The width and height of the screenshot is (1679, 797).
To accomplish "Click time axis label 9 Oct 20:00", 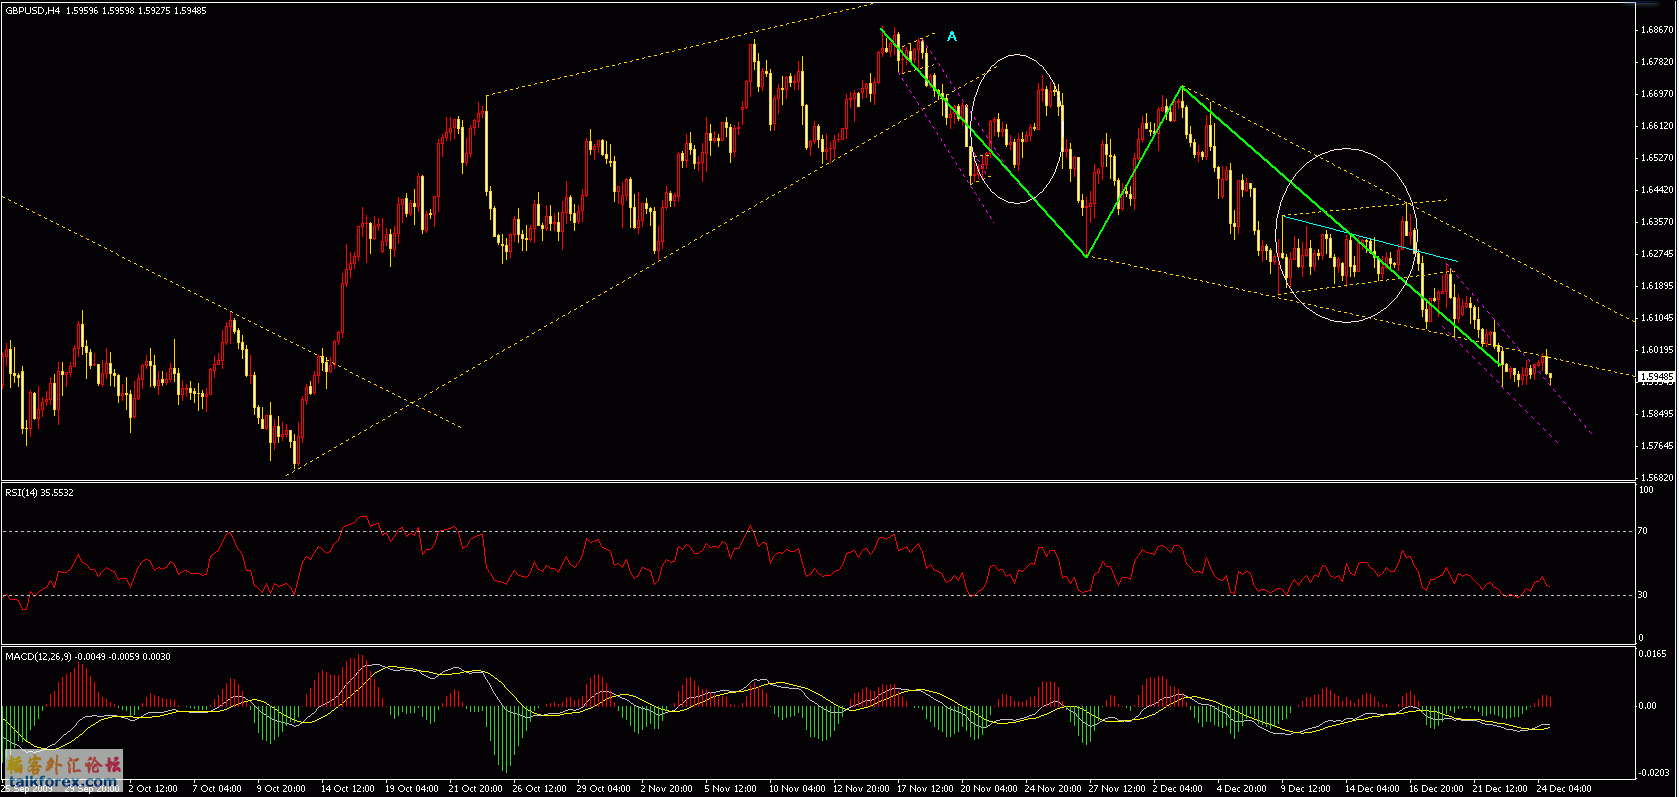I will point(281,789).
